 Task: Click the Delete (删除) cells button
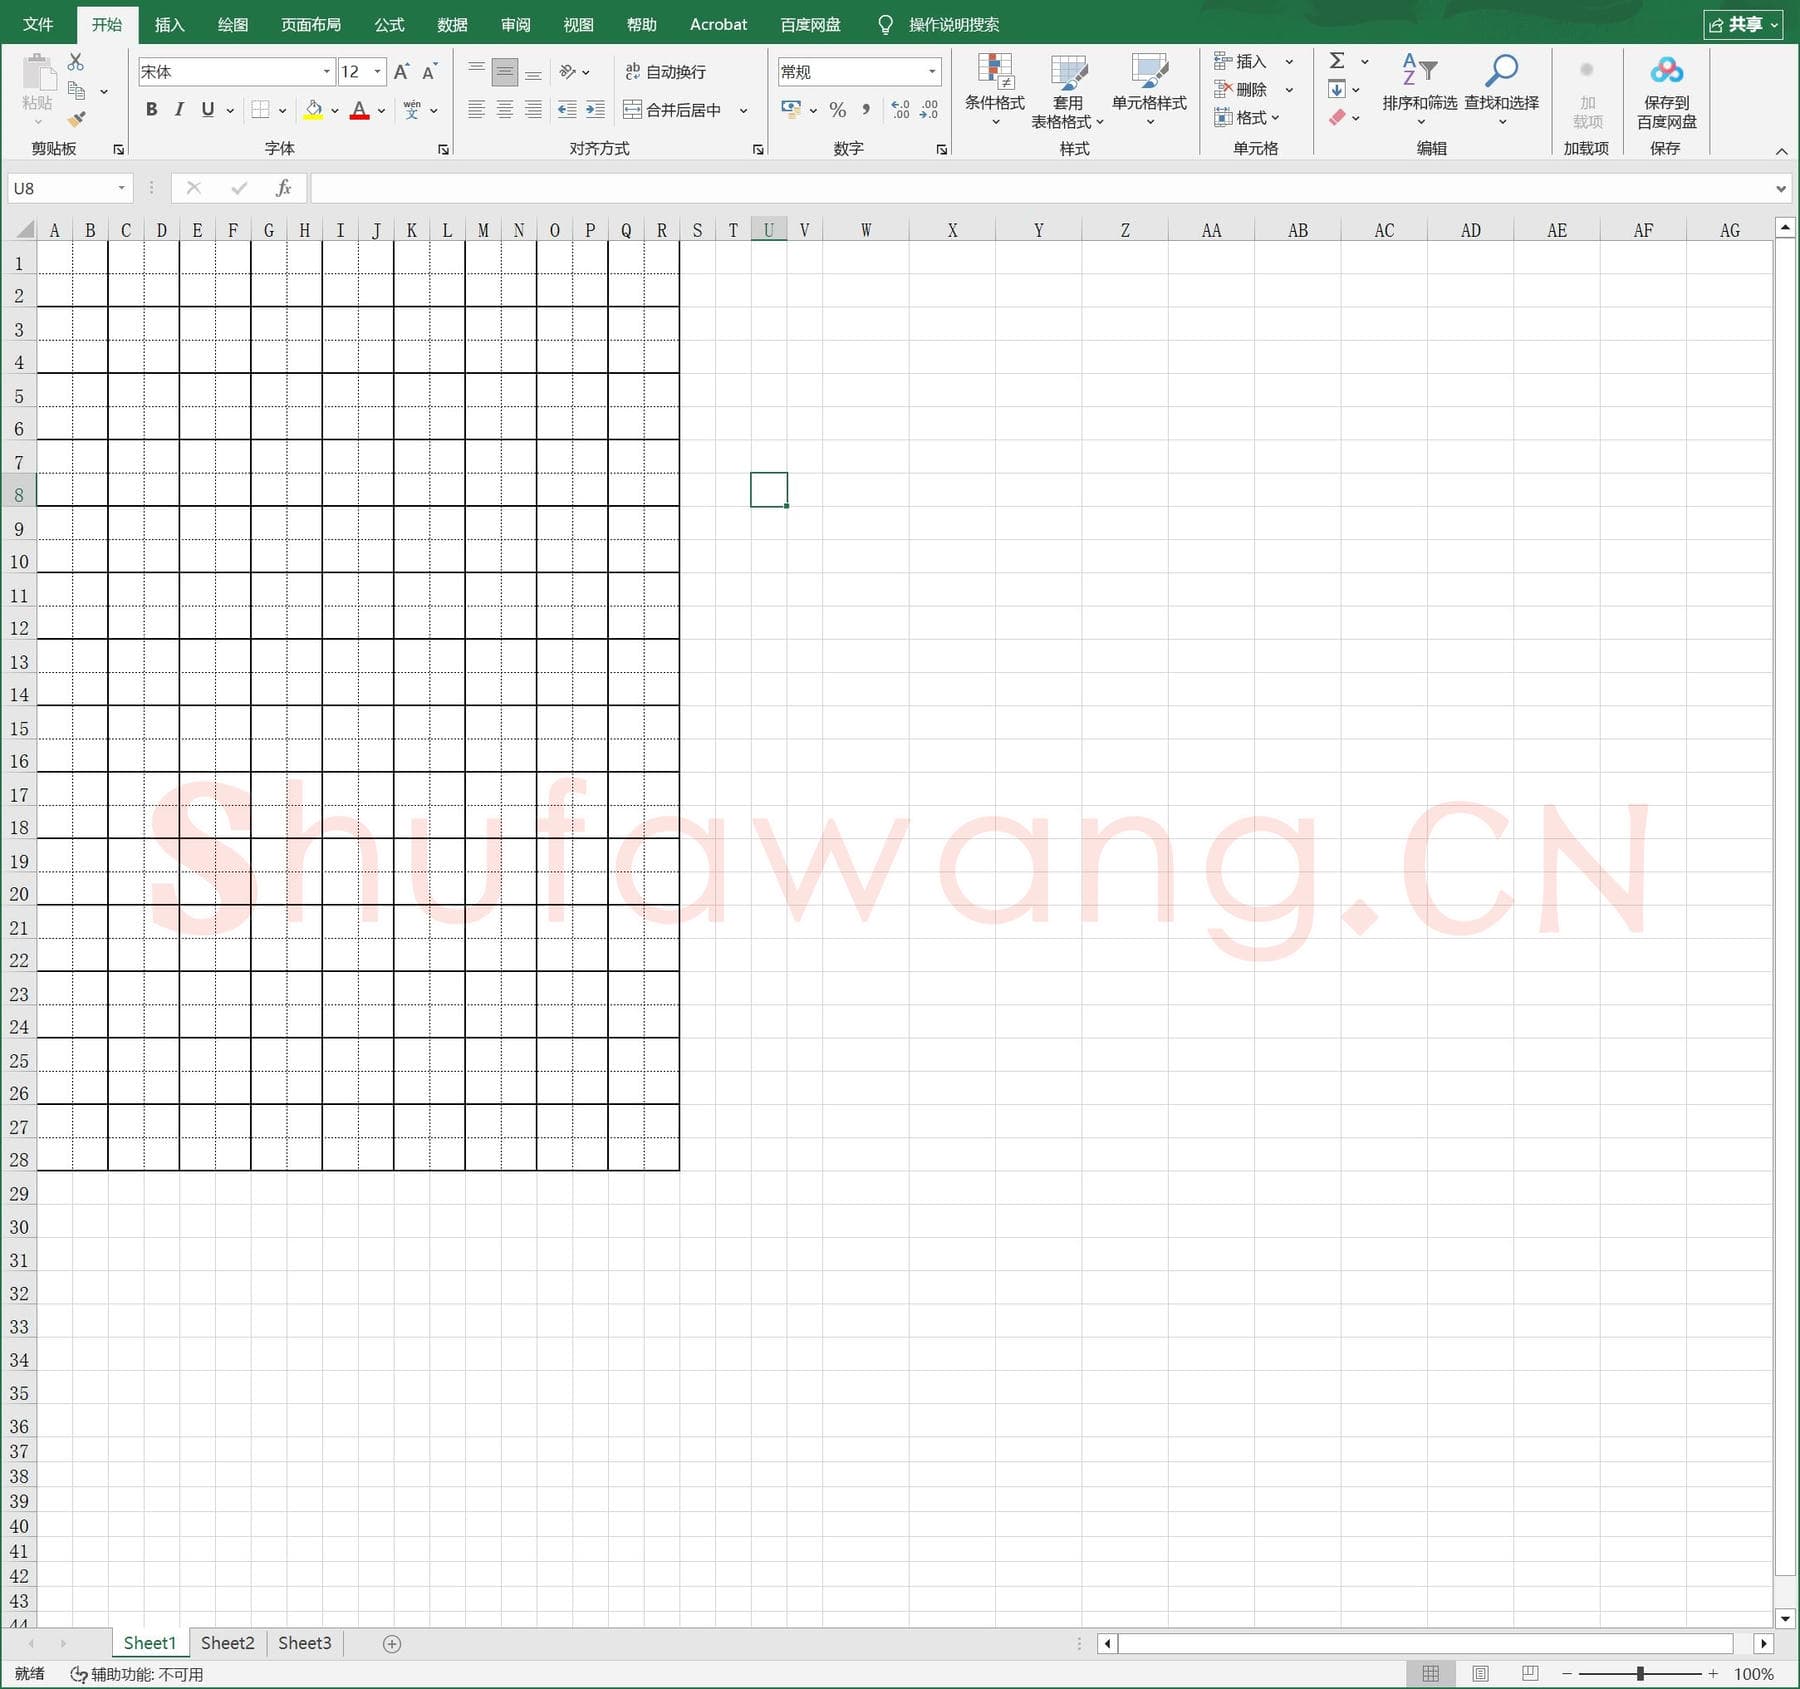[x=1241, y=90]
